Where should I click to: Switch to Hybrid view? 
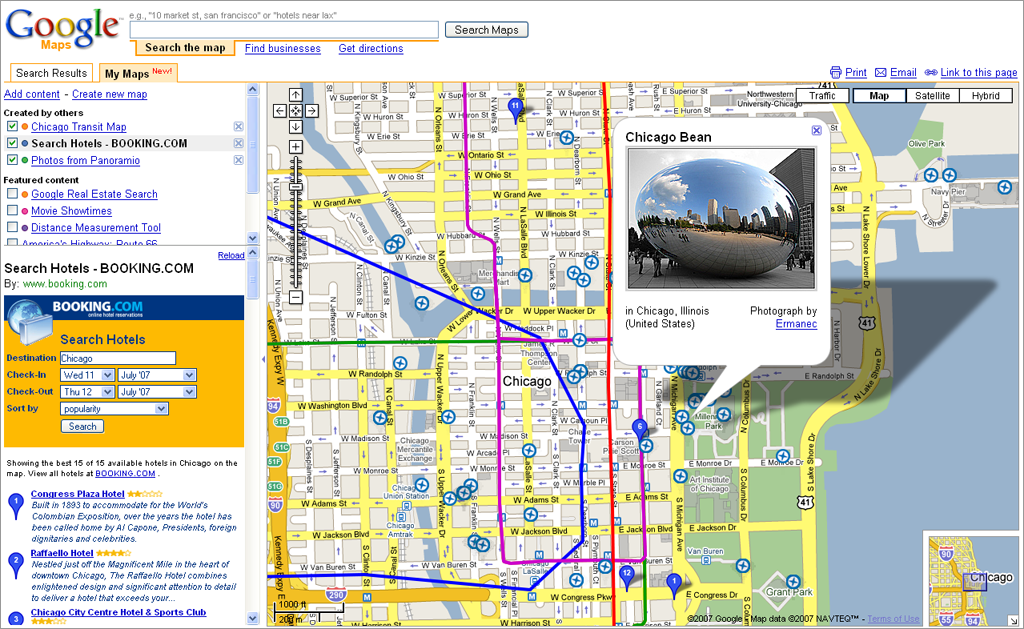985,95
